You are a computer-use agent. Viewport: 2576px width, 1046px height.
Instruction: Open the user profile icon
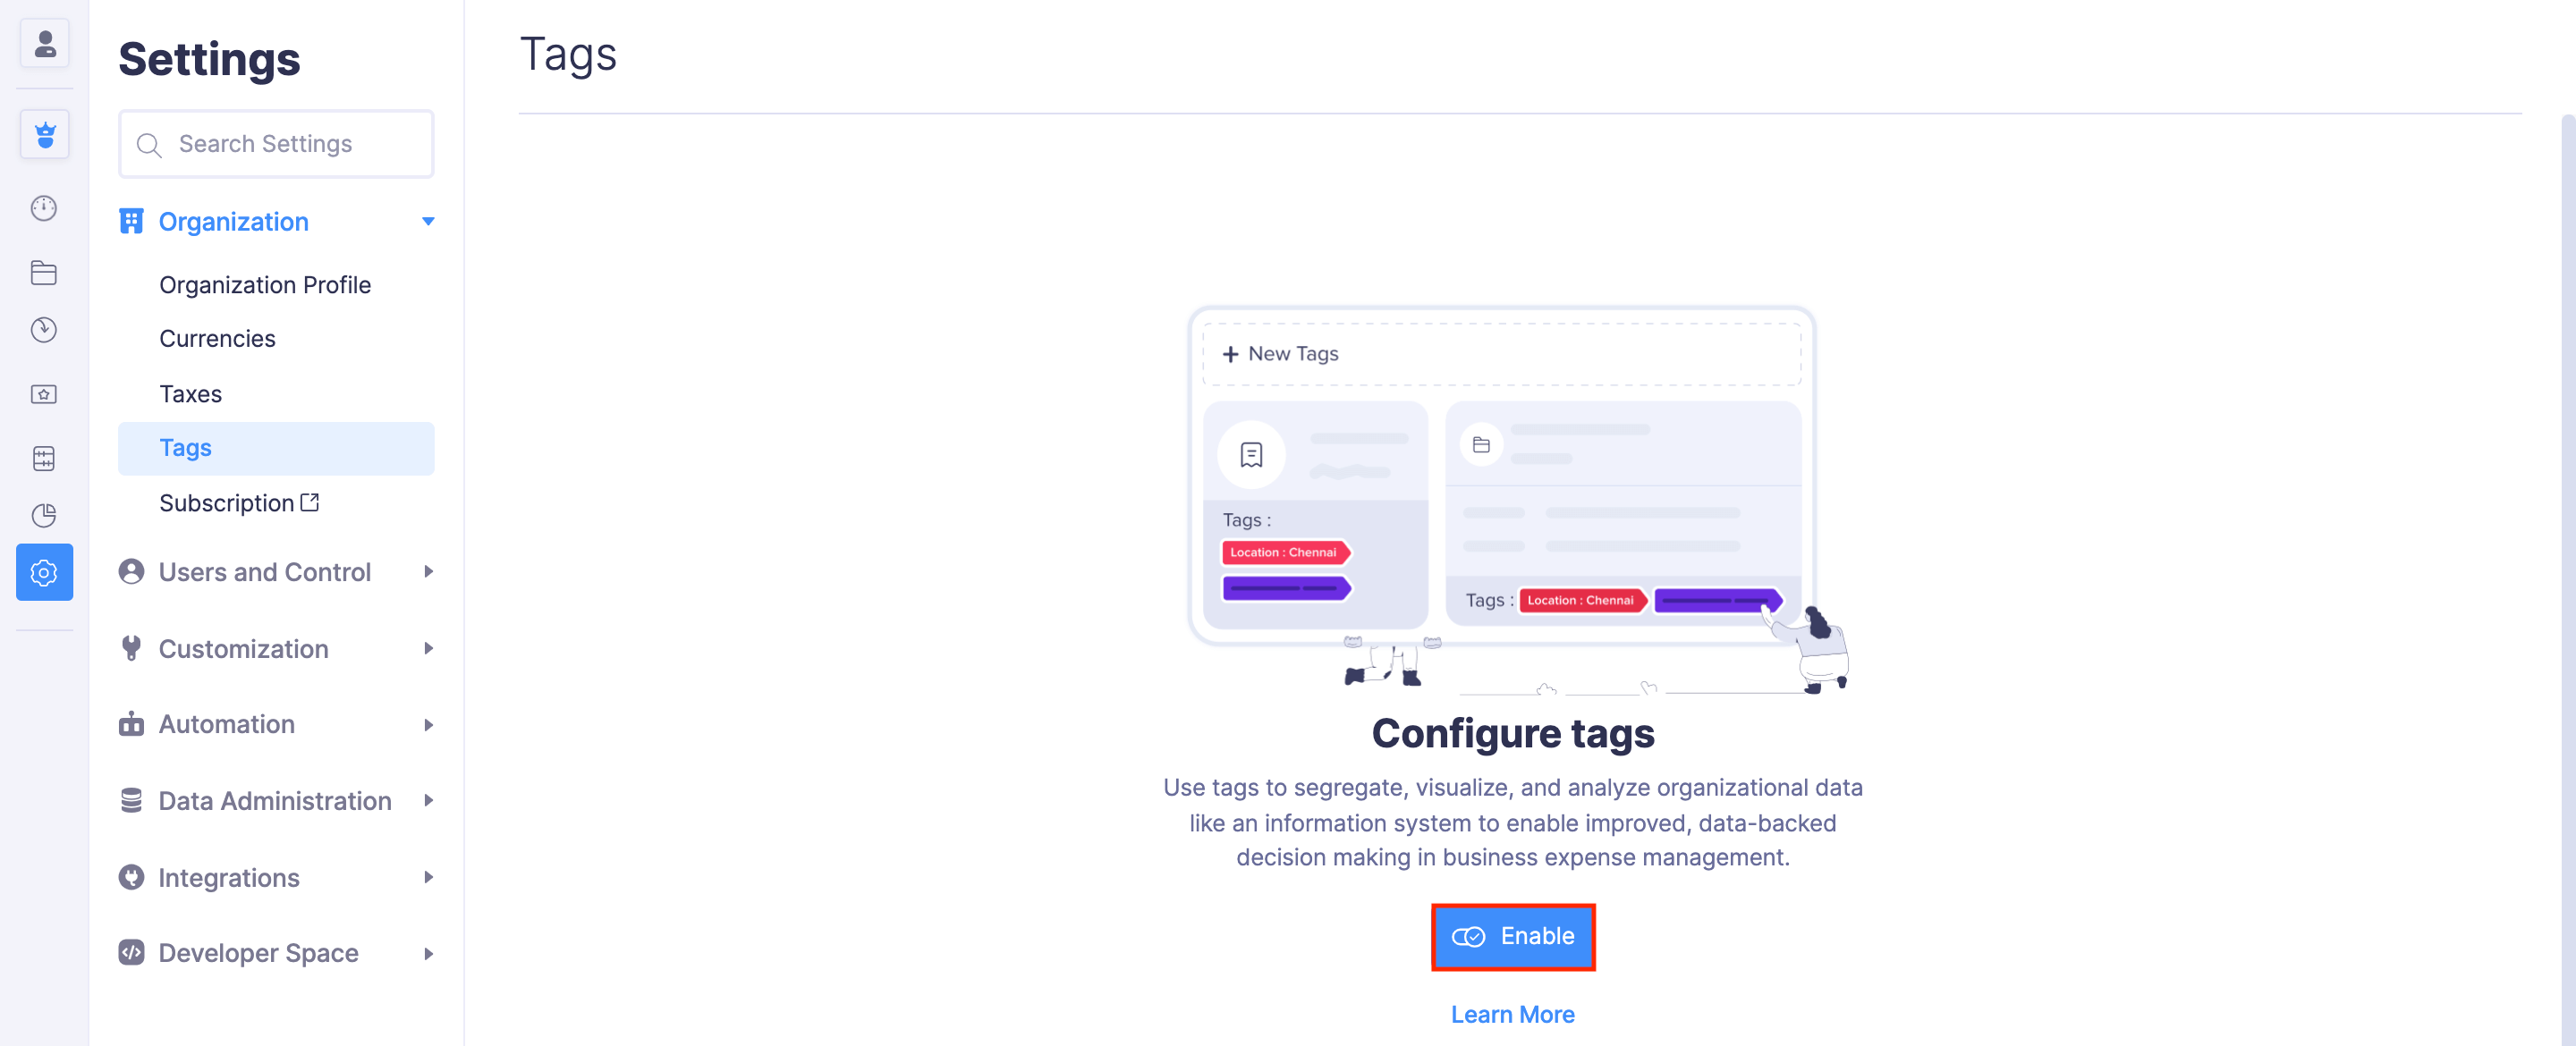pos(44,44)
